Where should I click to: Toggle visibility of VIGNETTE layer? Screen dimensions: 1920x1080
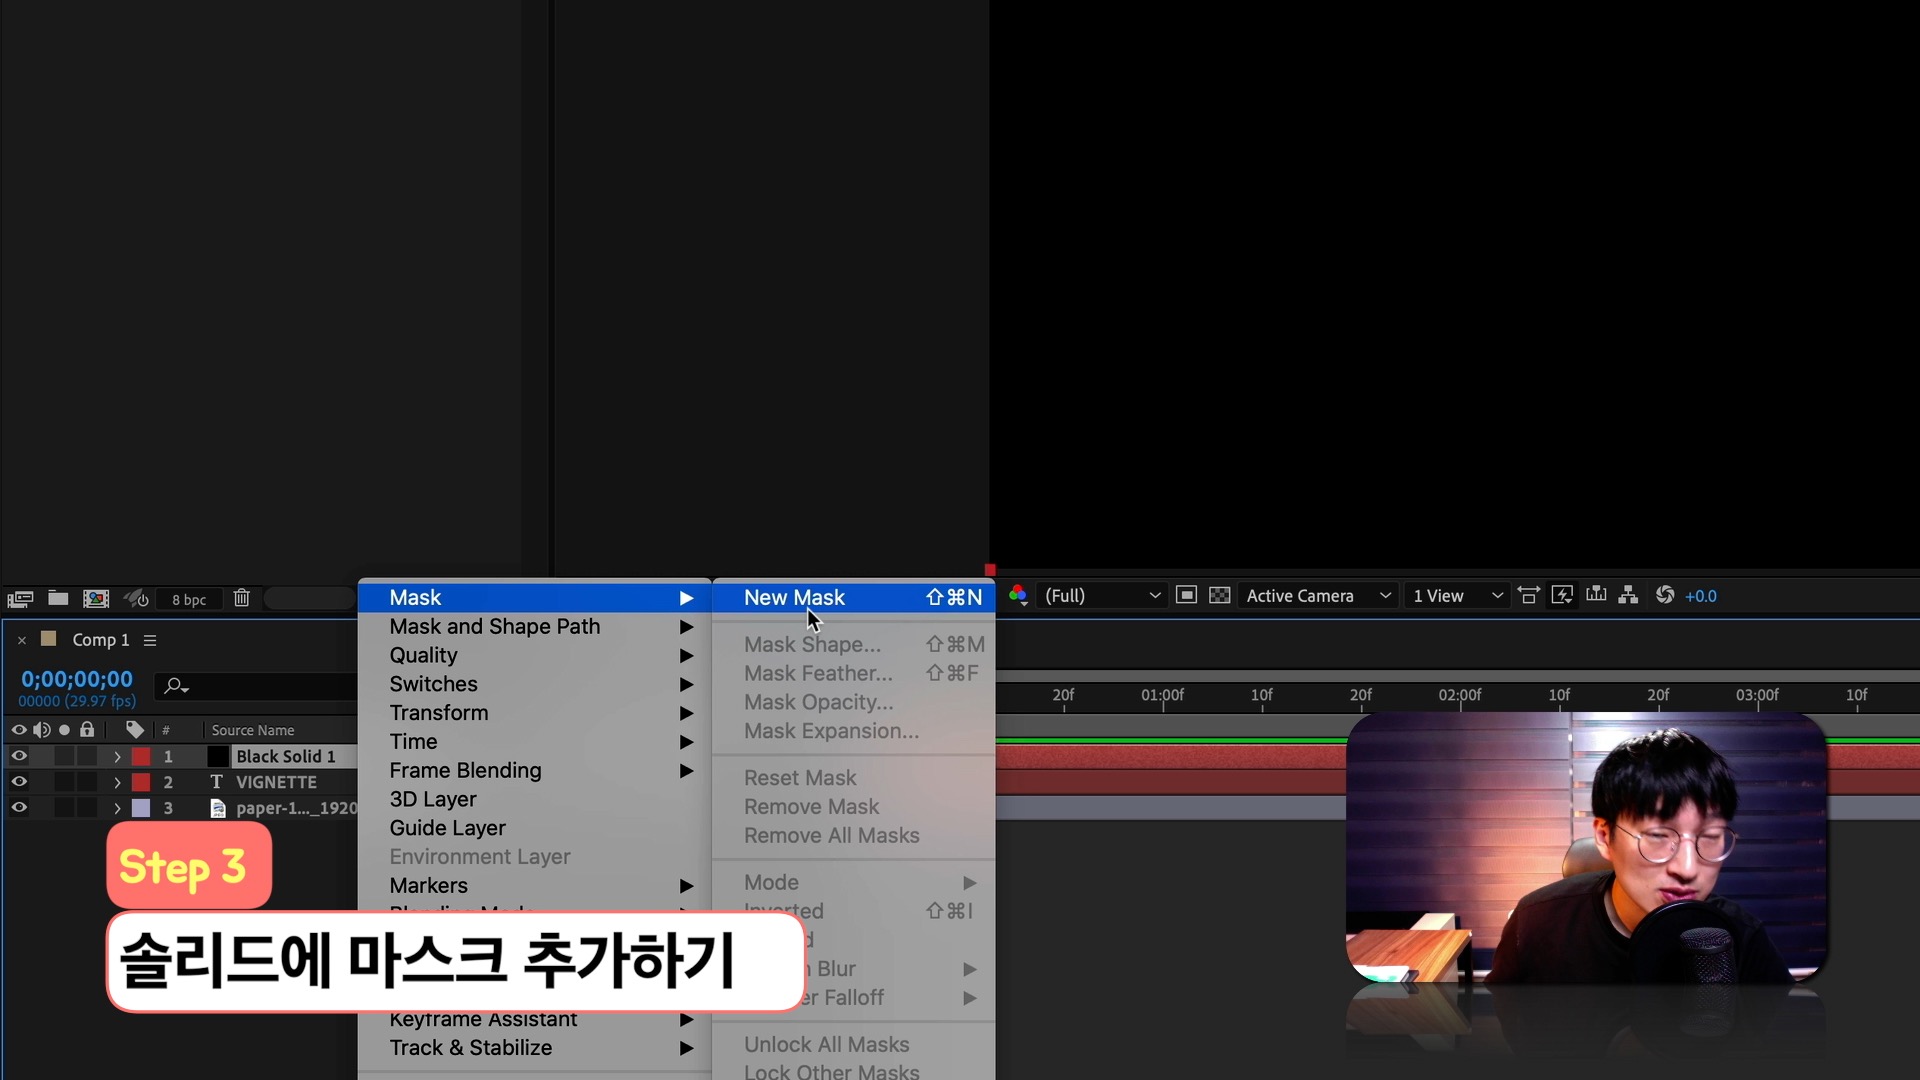click(x=18, y=782)
